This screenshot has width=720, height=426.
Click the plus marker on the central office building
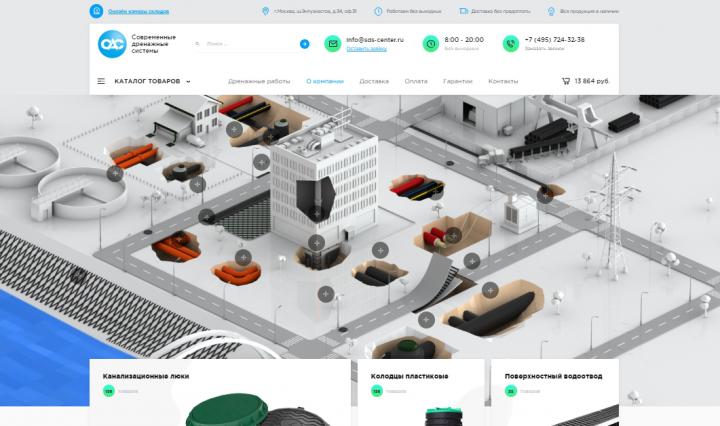(x=316, y=213)
